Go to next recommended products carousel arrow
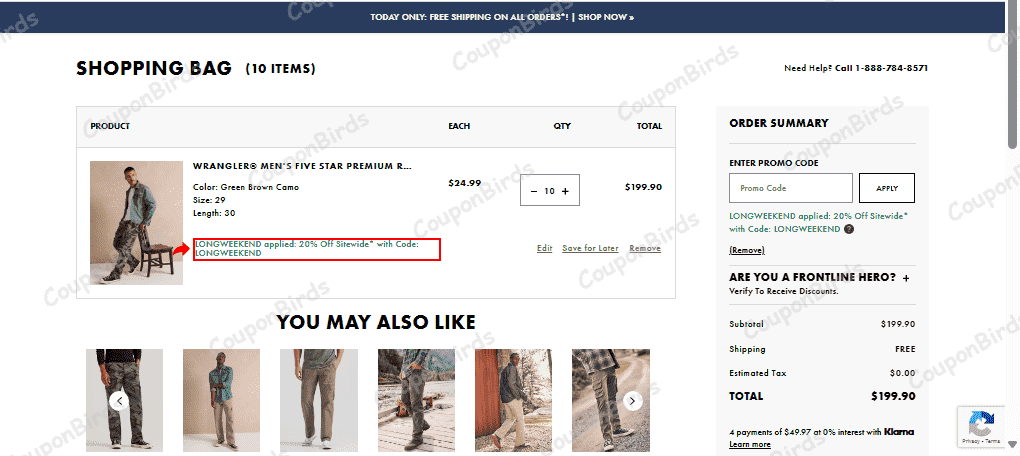 [633, 401]
